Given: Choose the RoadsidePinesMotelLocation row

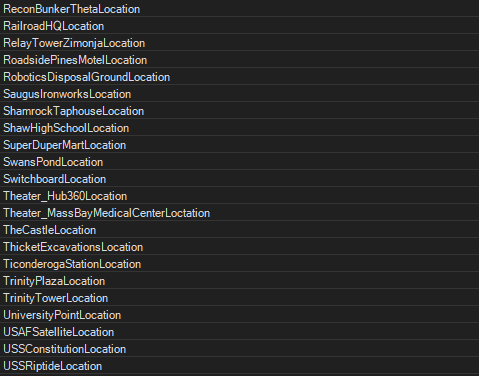Looking at the screenshot, I should pos(239,60).
